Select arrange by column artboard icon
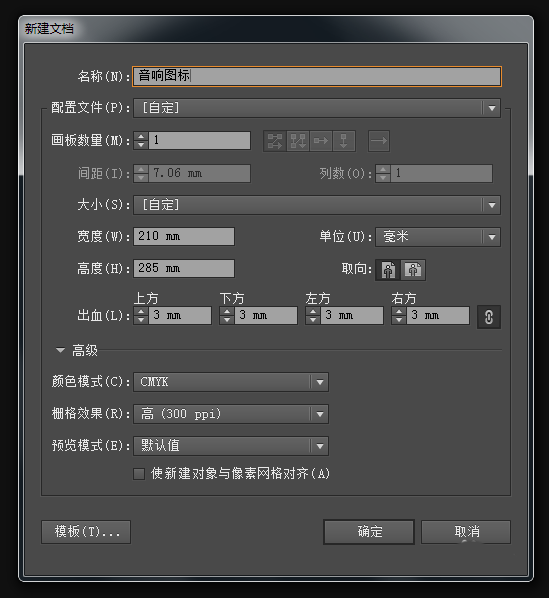This screenshot has width=549, height=598. 344,141
